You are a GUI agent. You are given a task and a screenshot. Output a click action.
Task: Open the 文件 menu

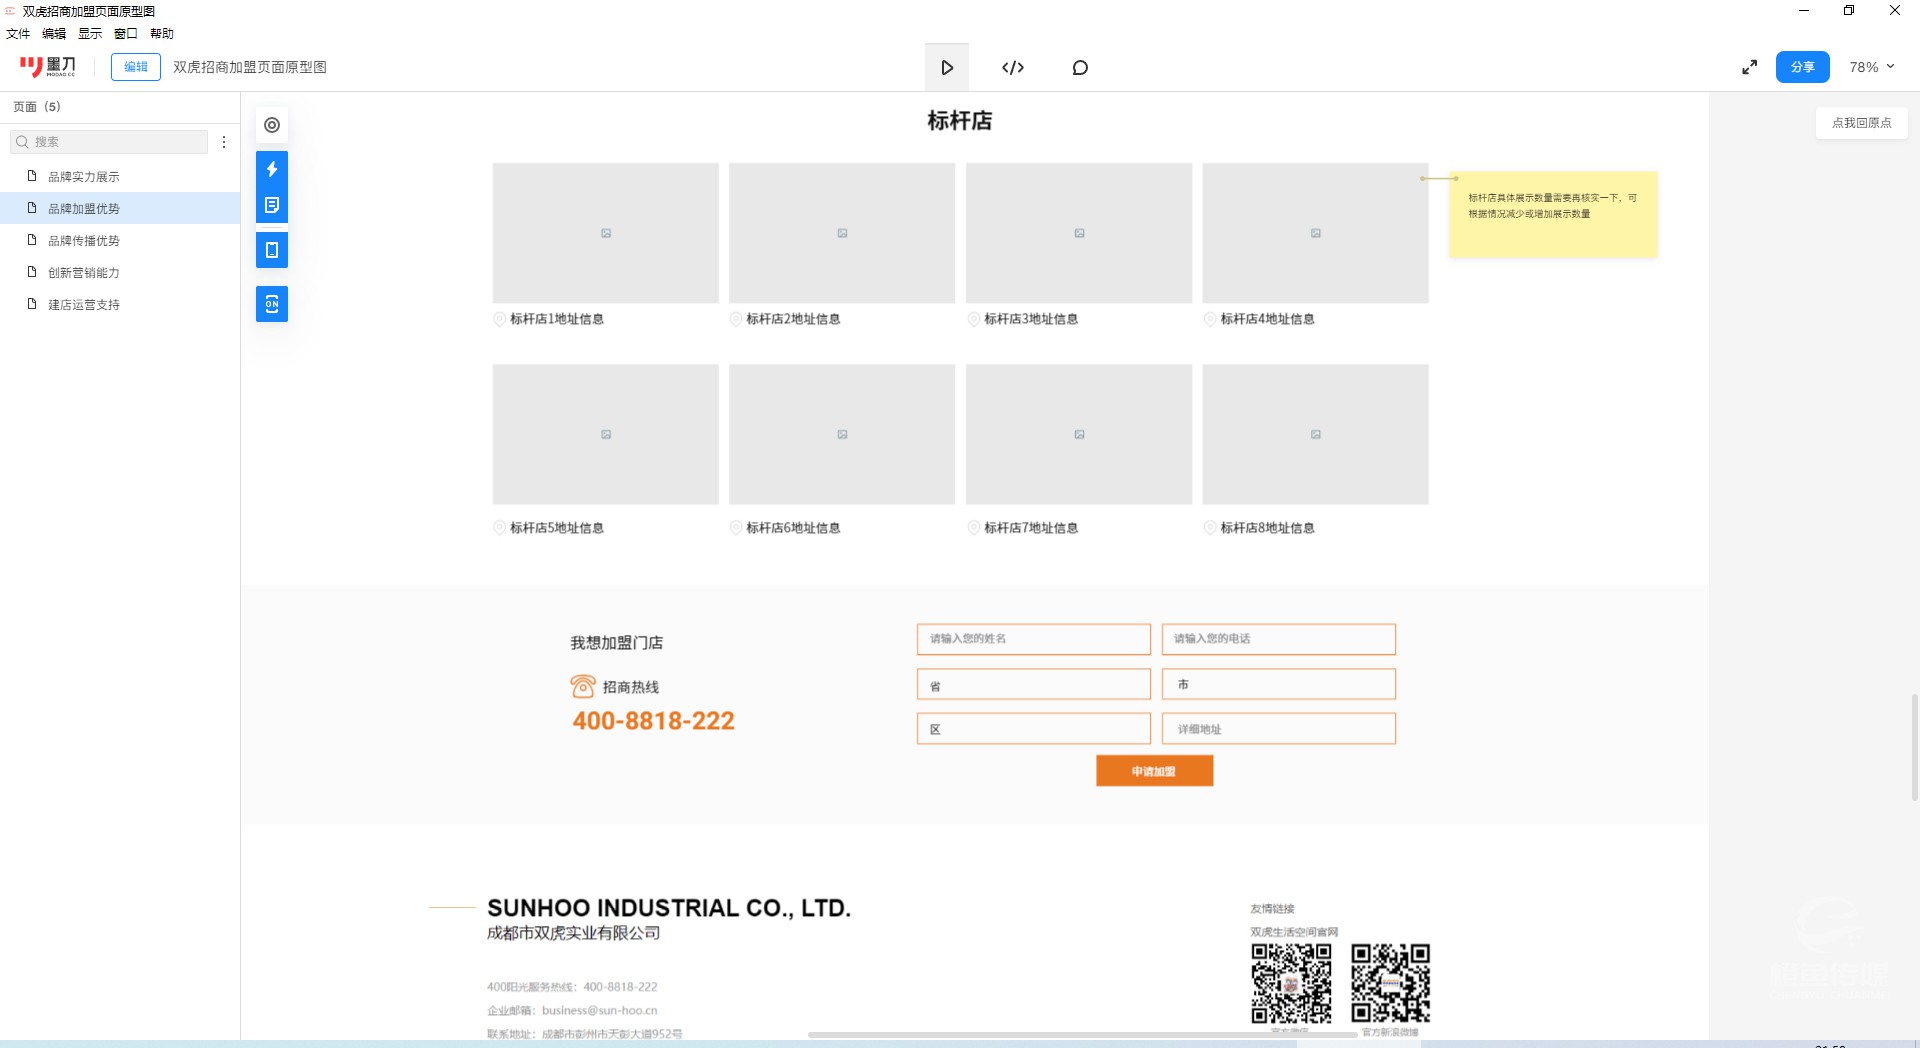18,34
